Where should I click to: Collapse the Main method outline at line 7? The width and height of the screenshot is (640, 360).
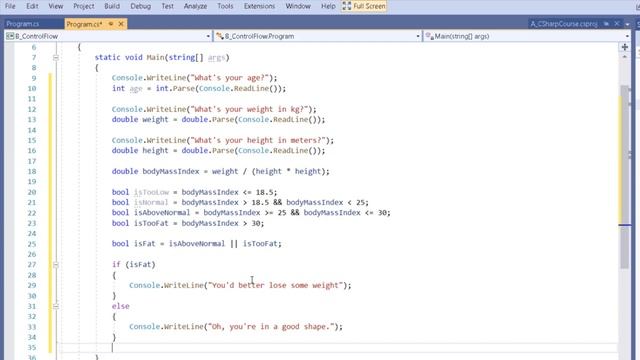click(56, 58)
